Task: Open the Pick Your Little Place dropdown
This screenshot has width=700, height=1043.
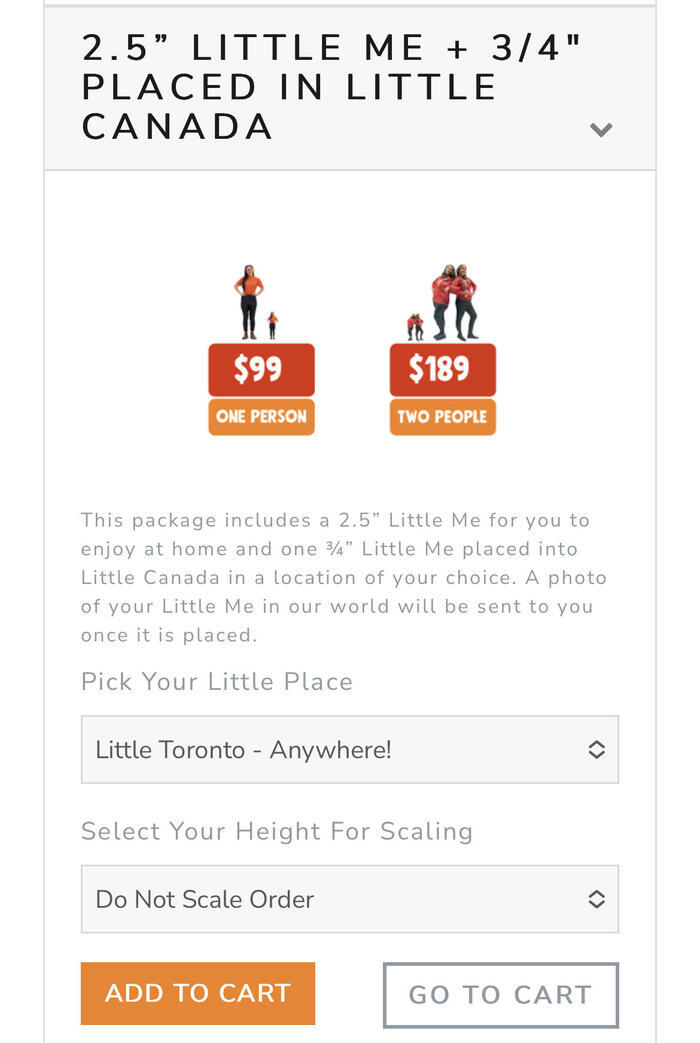Action: tap(350, 750)
